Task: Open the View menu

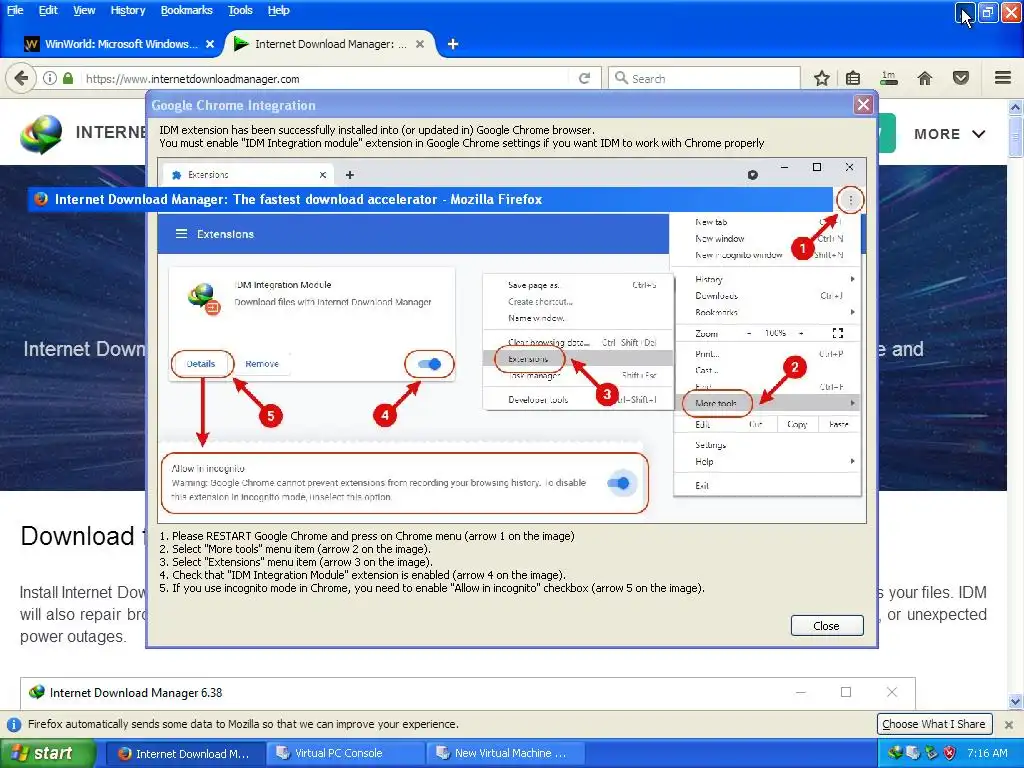Action: [84, 10]
